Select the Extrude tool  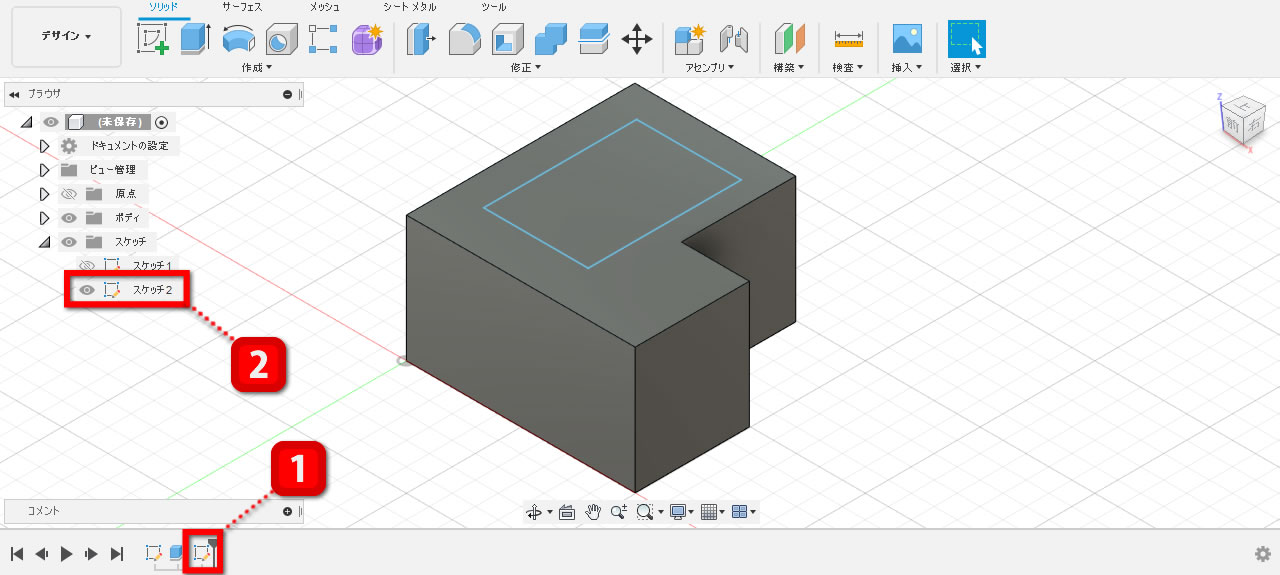coord(195,39)
